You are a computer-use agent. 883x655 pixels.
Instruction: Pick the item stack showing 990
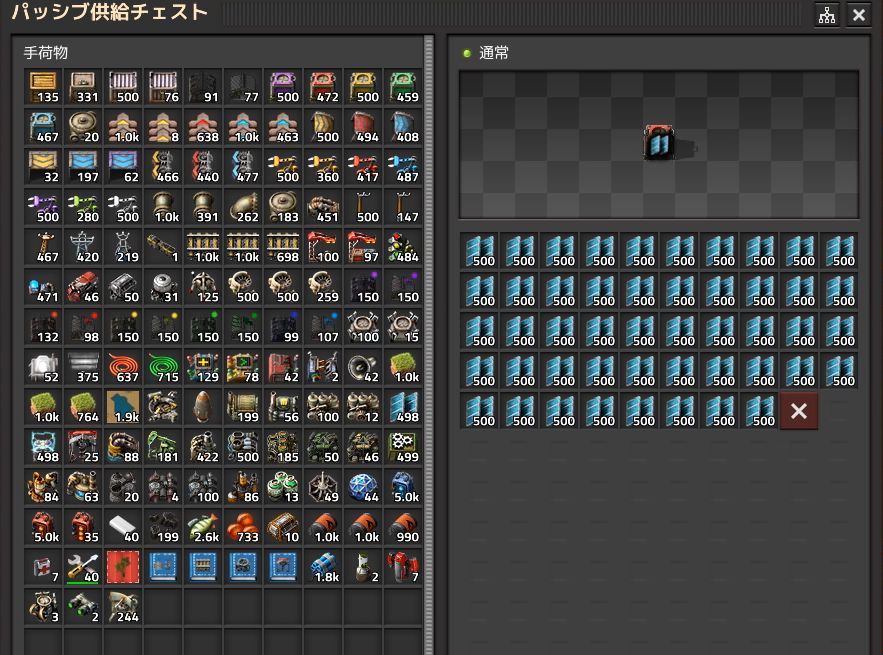[403, 527]
